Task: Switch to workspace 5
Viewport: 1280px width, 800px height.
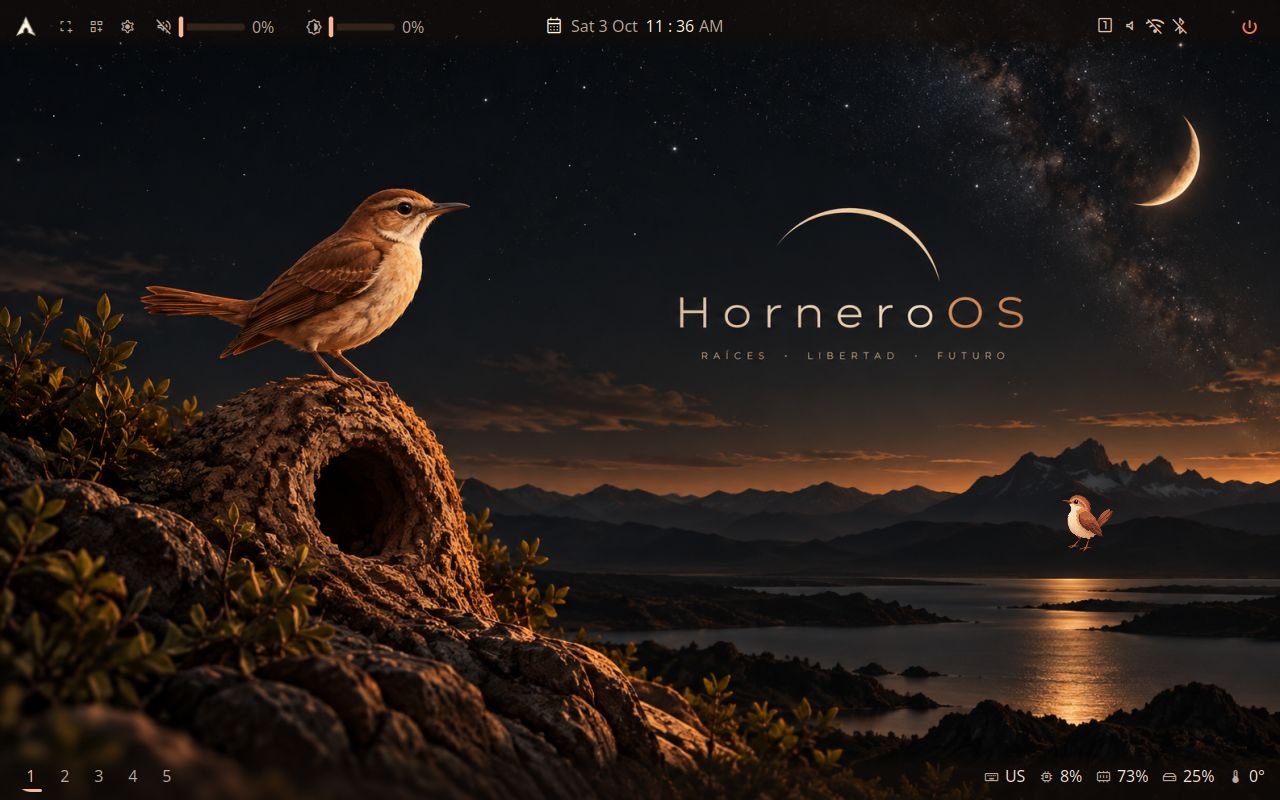Action: pyautogui.click(x=167, y=776)
